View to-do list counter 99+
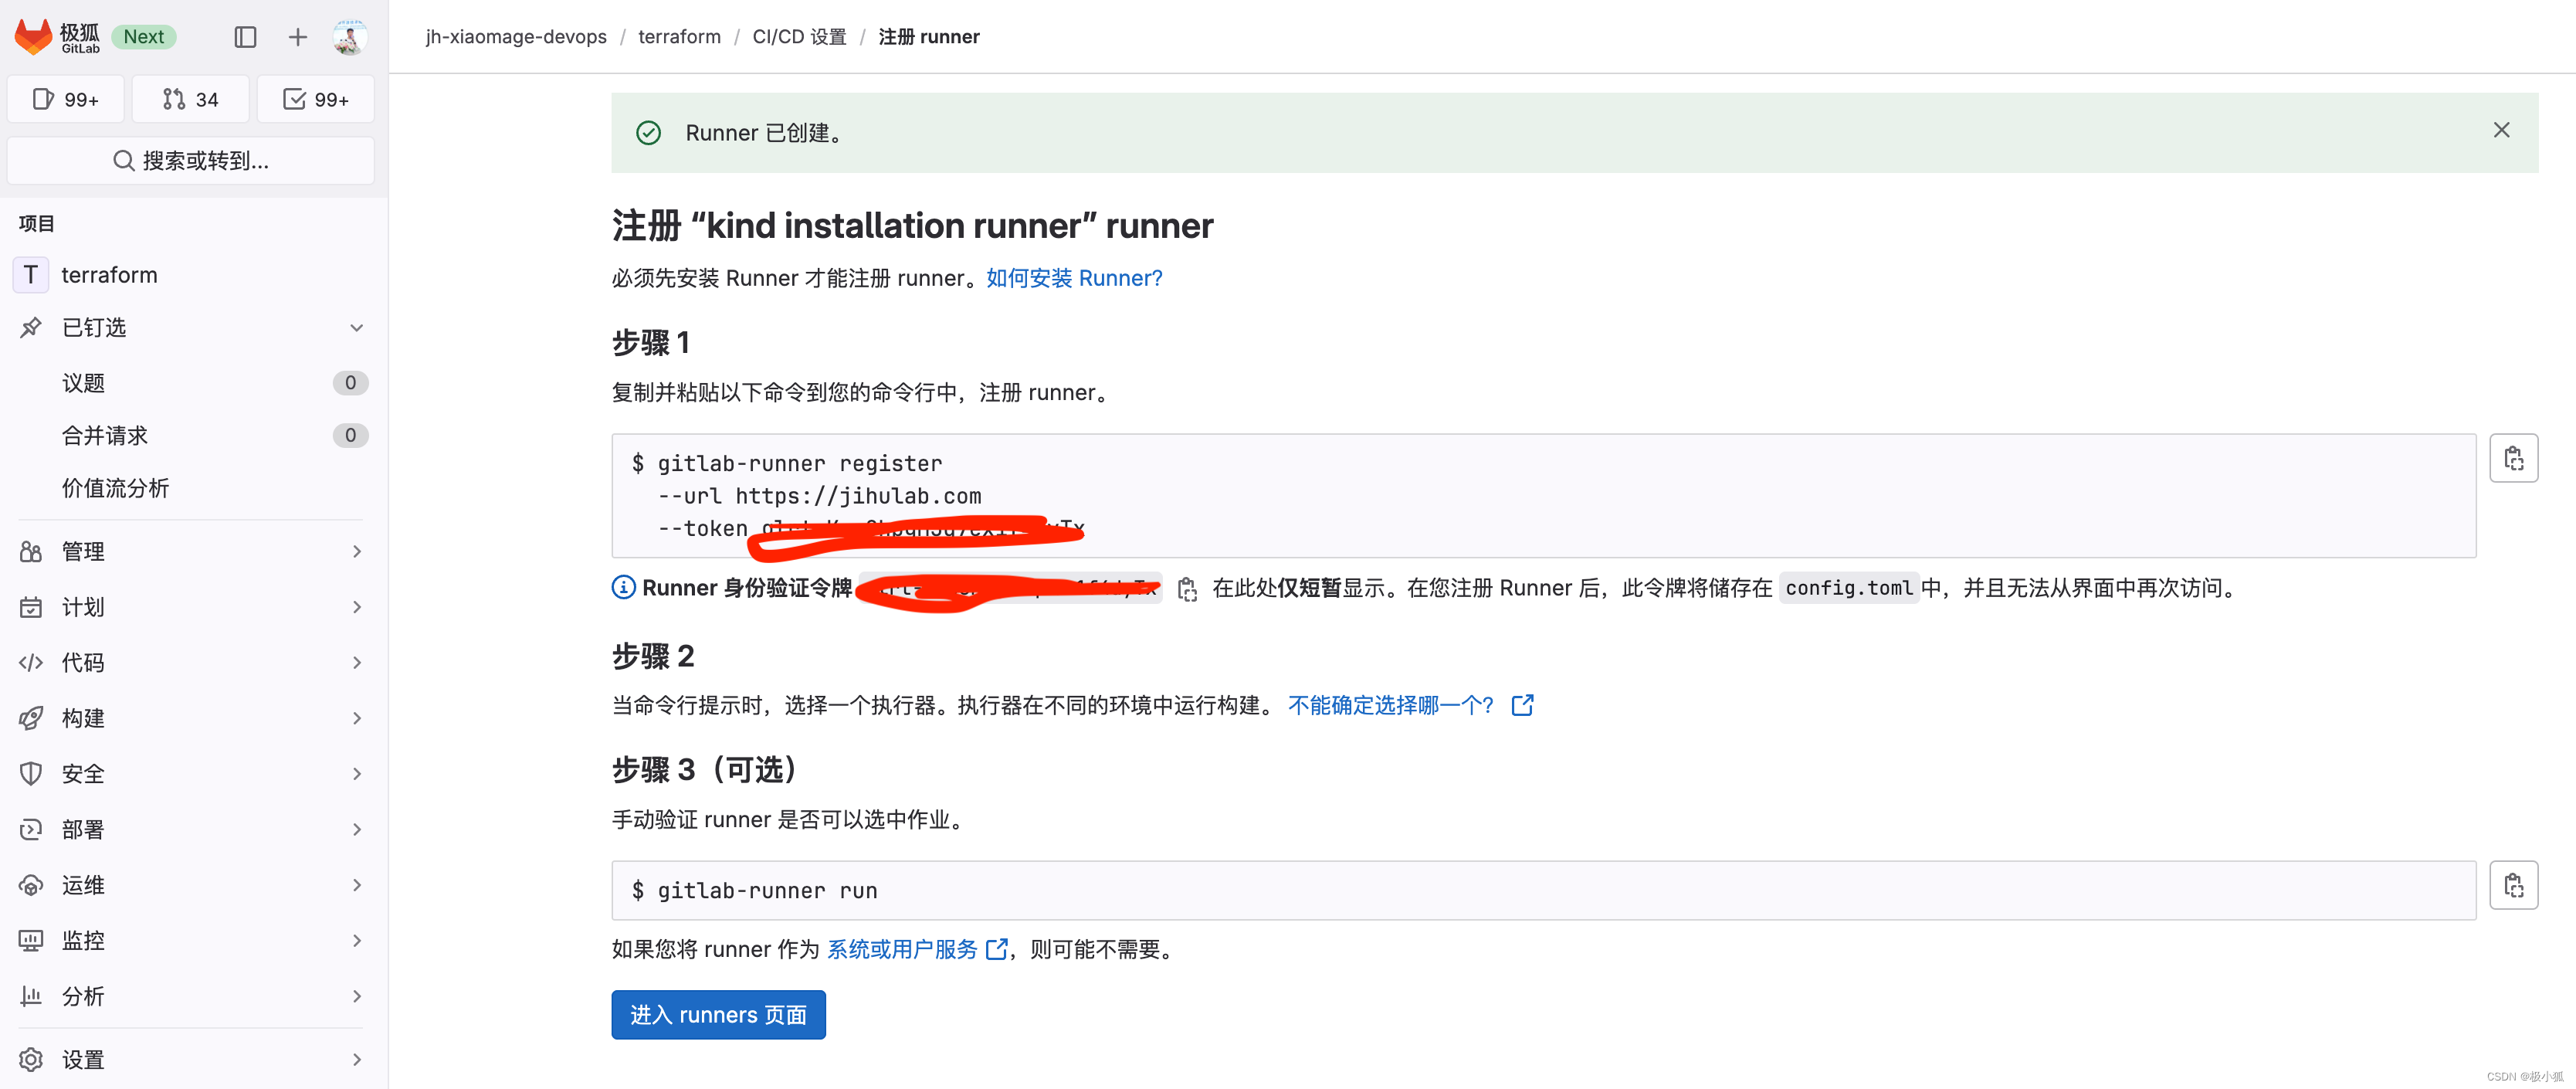The image size is (2576, 1089). 316,99
